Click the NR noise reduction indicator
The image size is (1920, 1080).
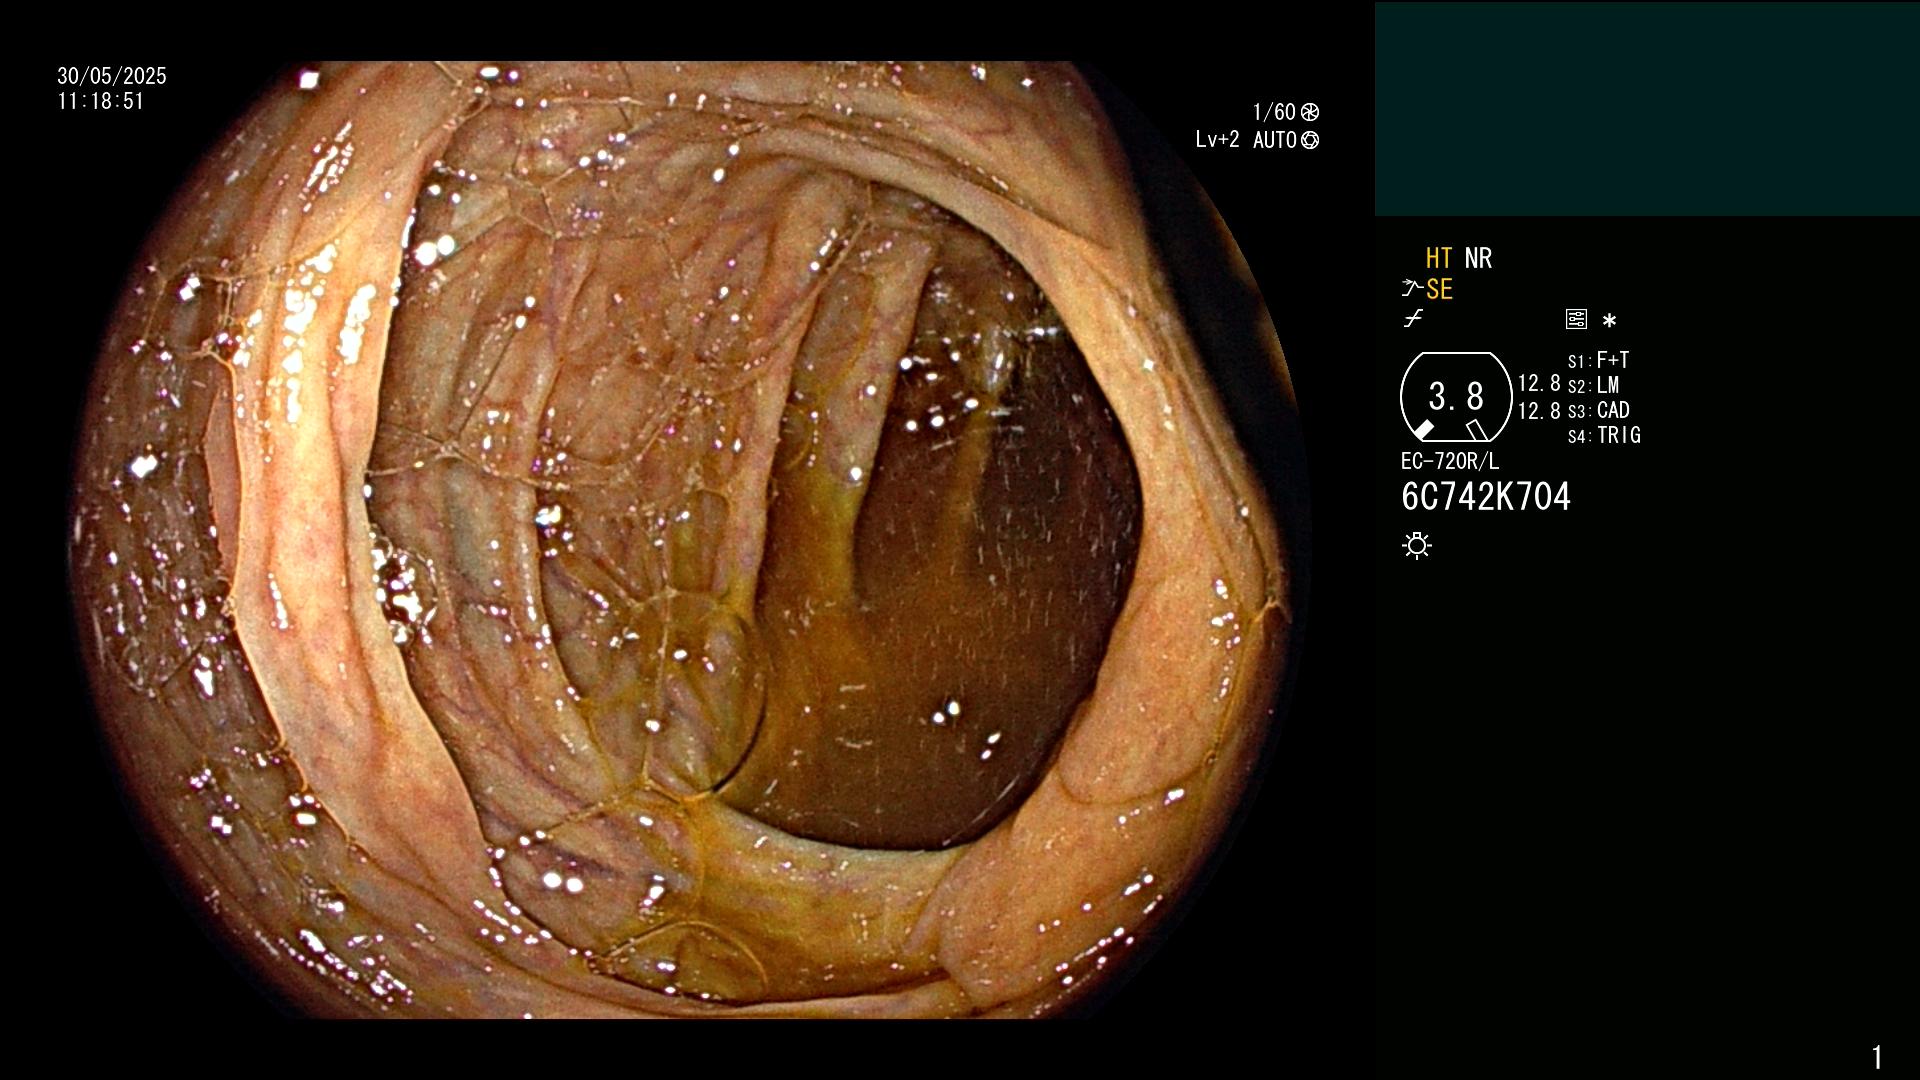pyautogui.click(x=1478, y=258)
